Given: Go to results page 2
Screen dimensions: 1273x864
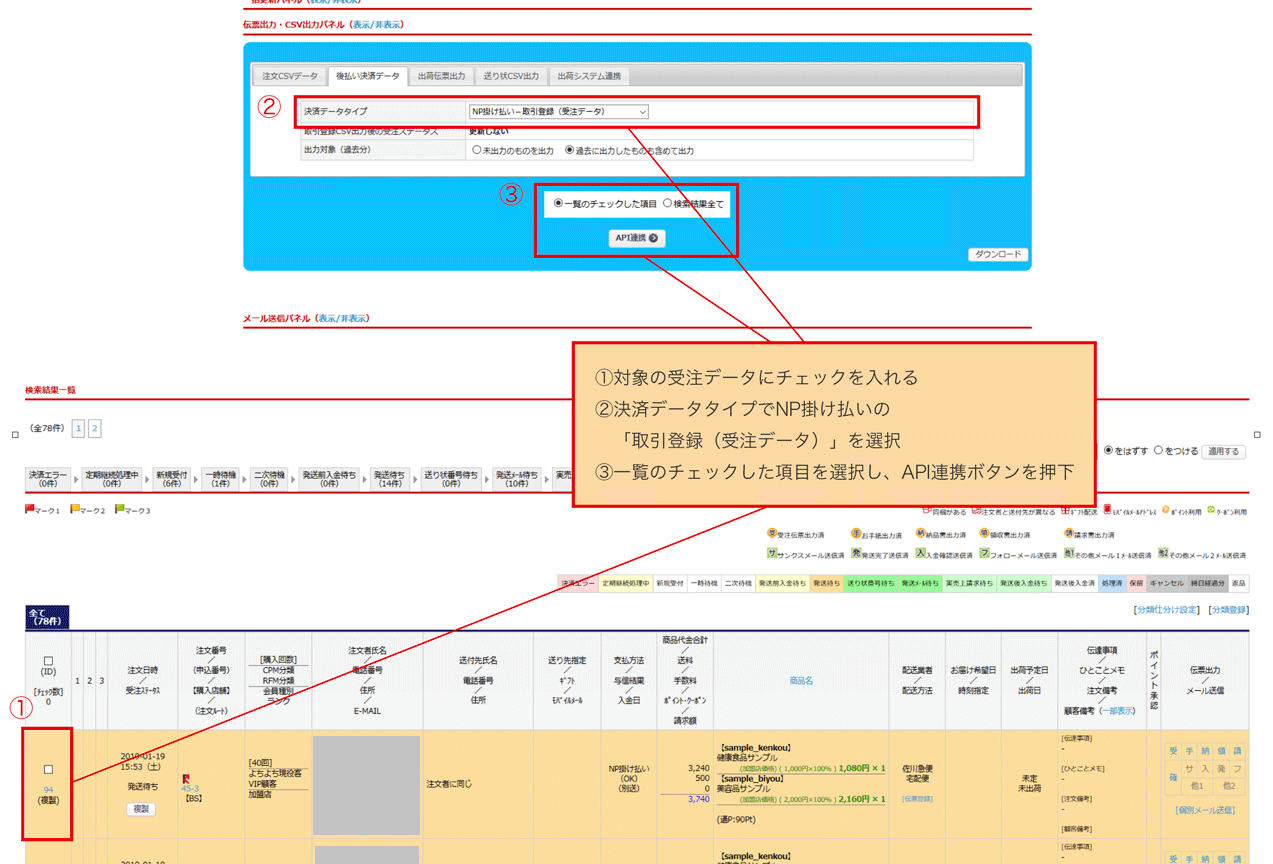Looking at the screenshot, I should tap(95, 429).
